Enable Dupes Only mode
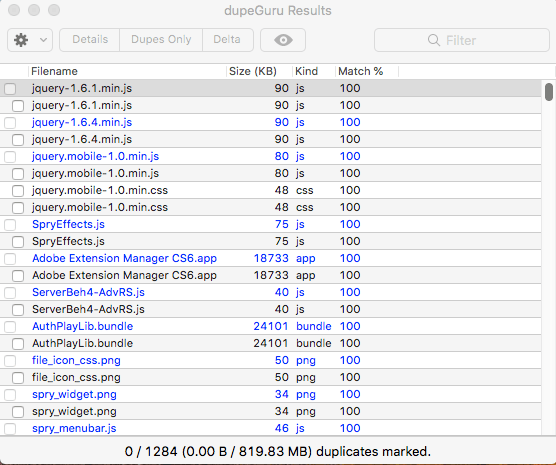Screen dimensions: 556x465 click(x=161, y=40)
